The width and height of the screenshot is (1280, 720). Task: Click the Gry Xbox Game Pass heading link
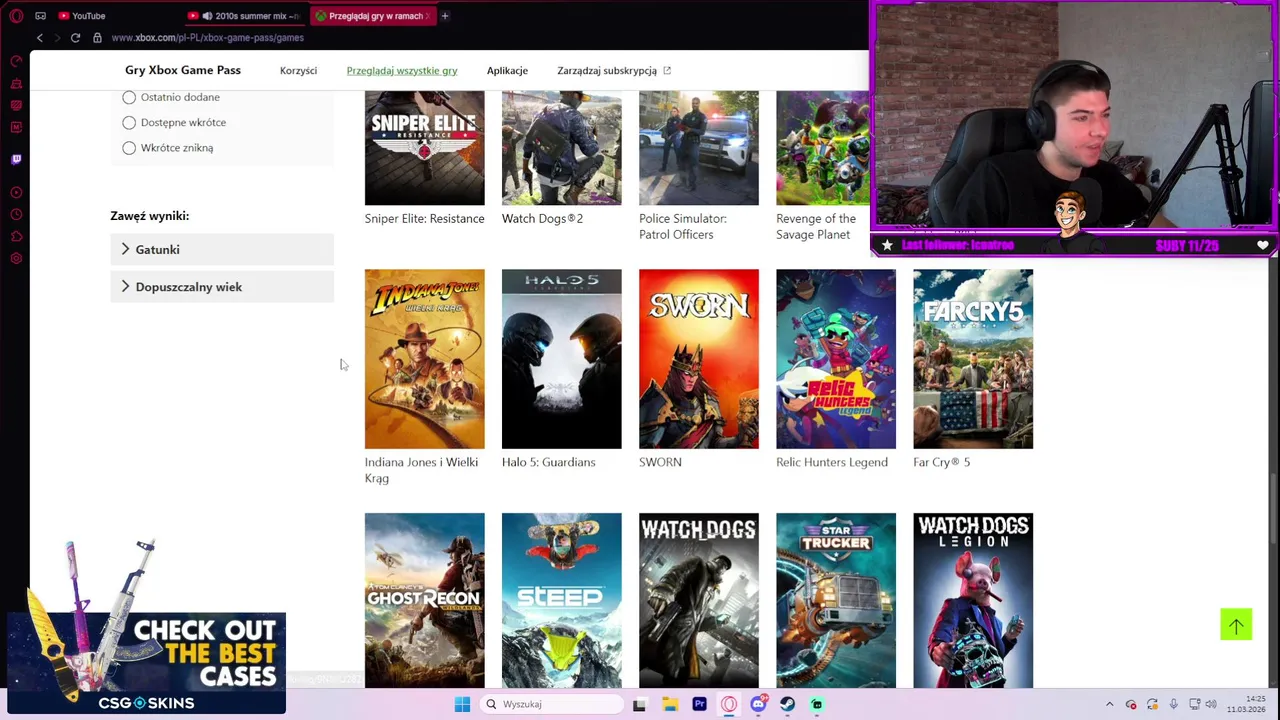coord(183,70)
